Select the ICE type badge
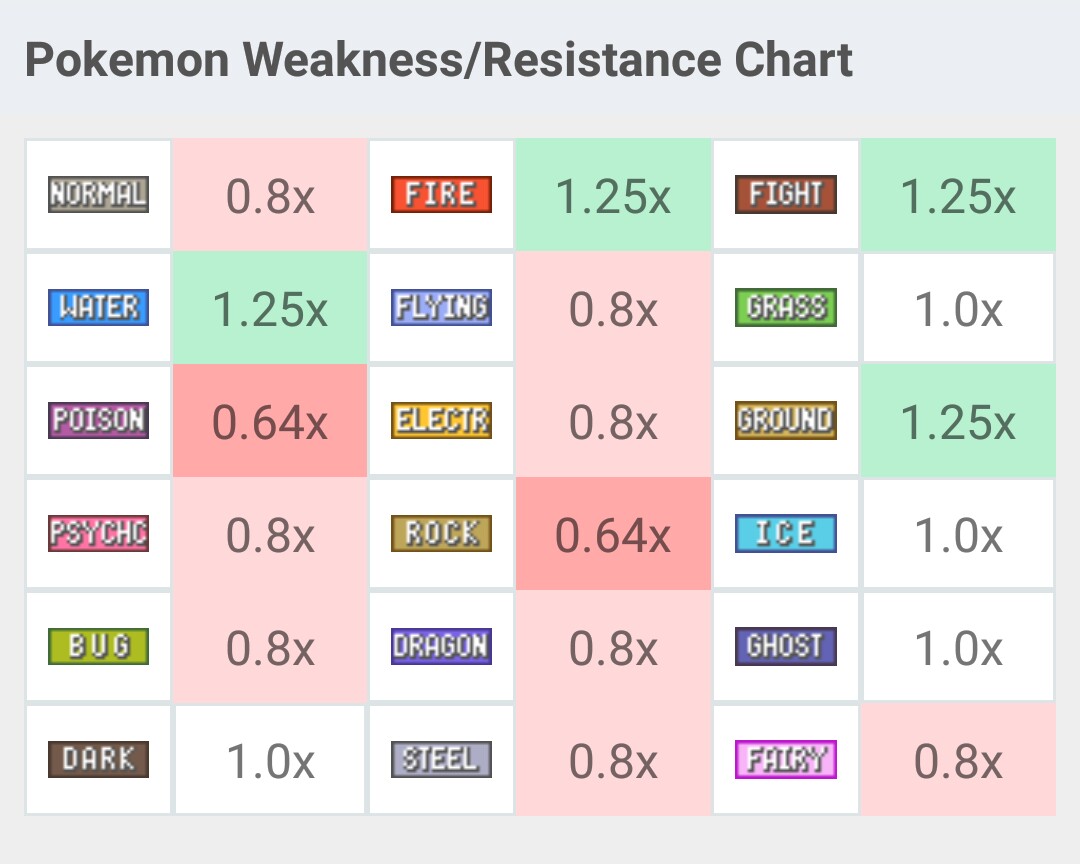 (x=785, y=533)
